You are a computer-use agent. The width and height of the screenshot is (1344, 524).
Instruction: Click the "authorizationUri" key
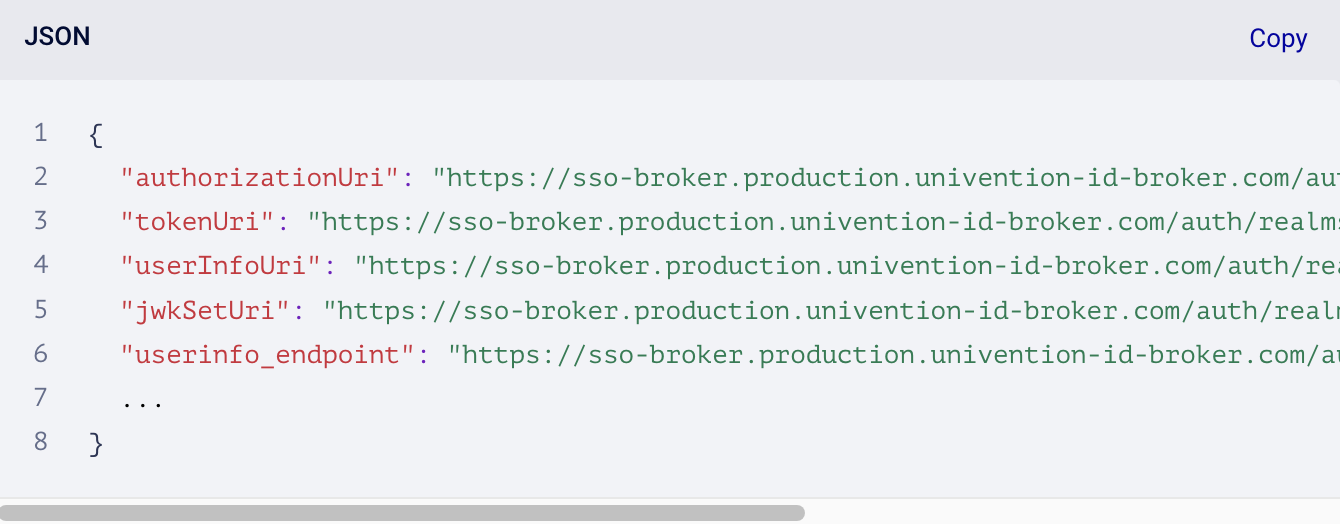(x=259, y=178)
